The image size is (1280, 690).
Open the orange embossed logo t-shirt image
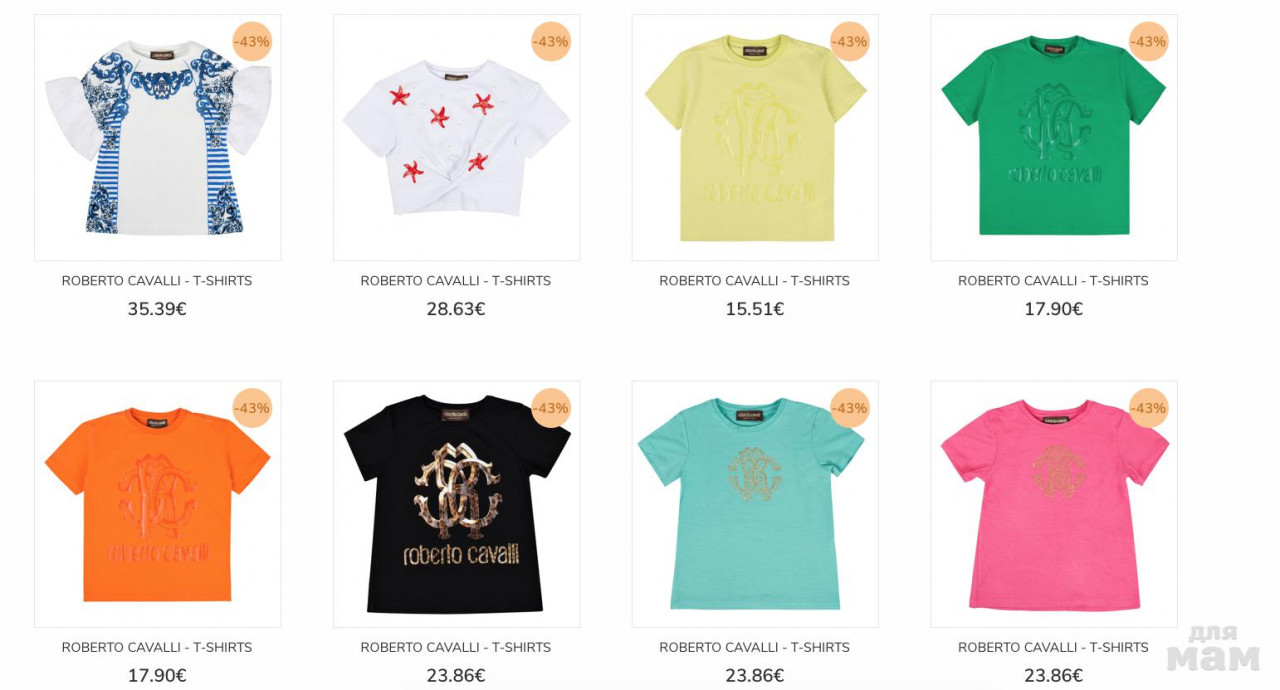tap(157, 504)
